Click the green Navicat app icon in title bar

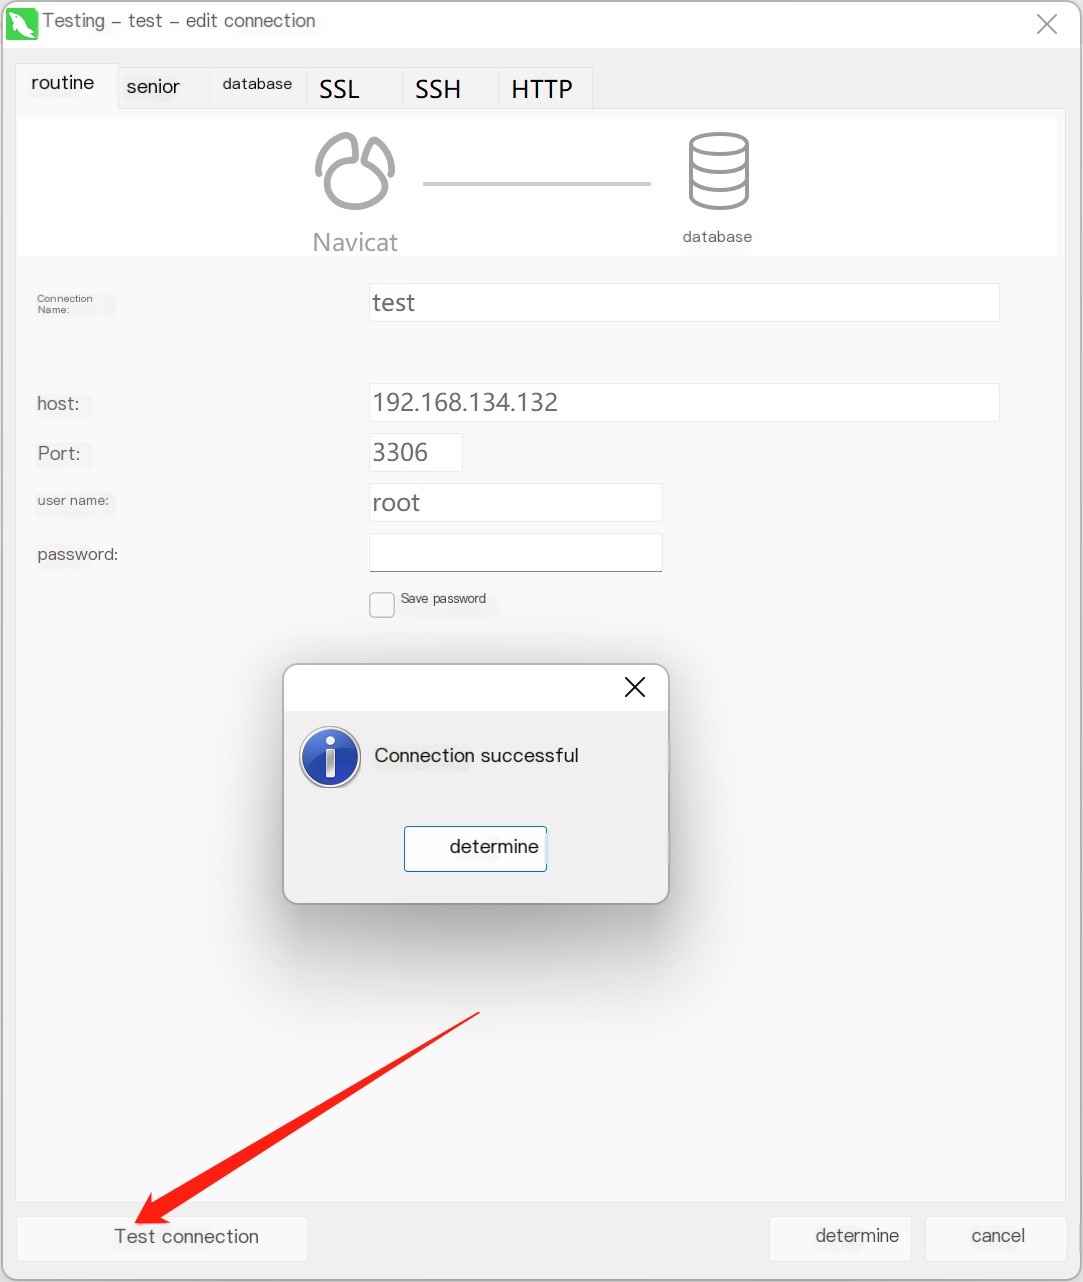click(x=21, y=23)
